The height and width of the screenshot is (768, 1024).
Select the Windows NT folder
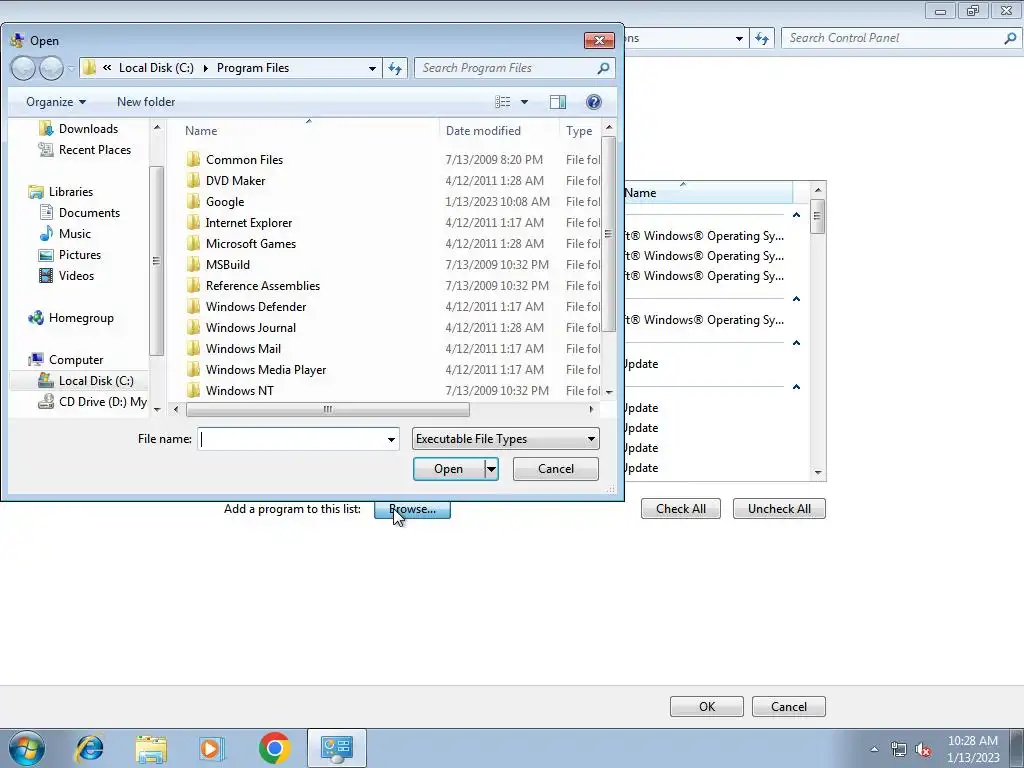(x=240, y=391)
